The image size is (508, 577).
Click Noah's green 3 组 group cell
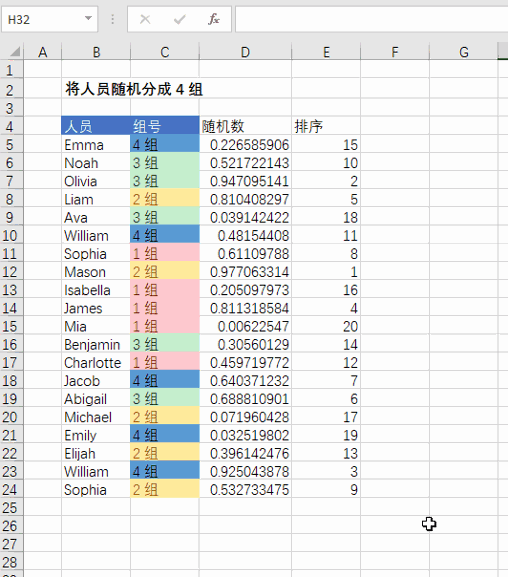coord(165,163)
